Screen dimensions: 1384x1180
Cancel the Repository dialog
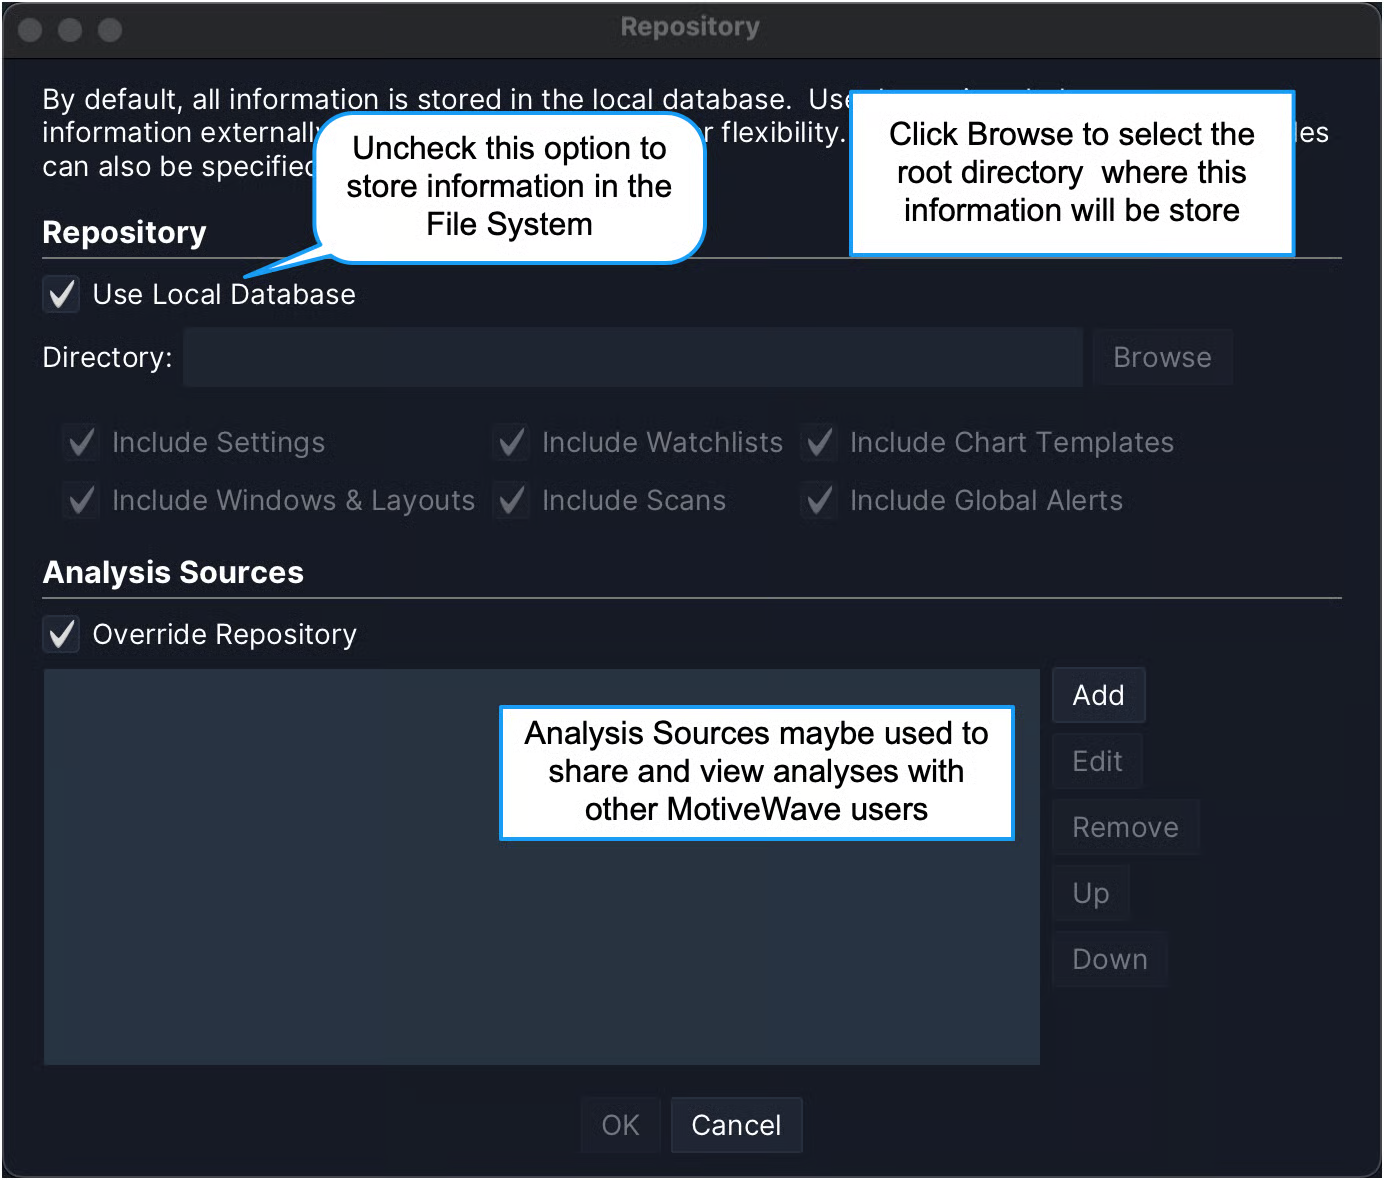click(736, 1126)
